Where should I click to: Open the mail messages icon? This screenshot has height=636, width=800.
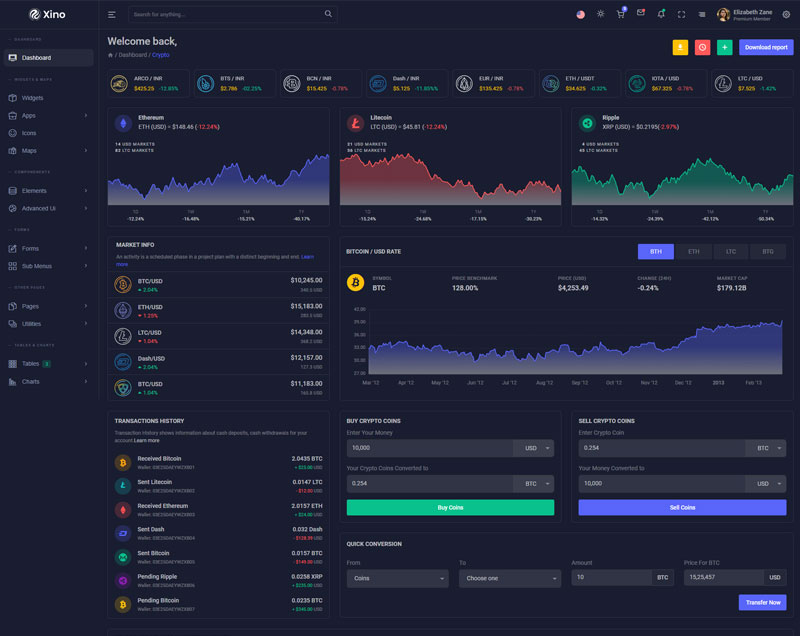[x=640, y=14]
